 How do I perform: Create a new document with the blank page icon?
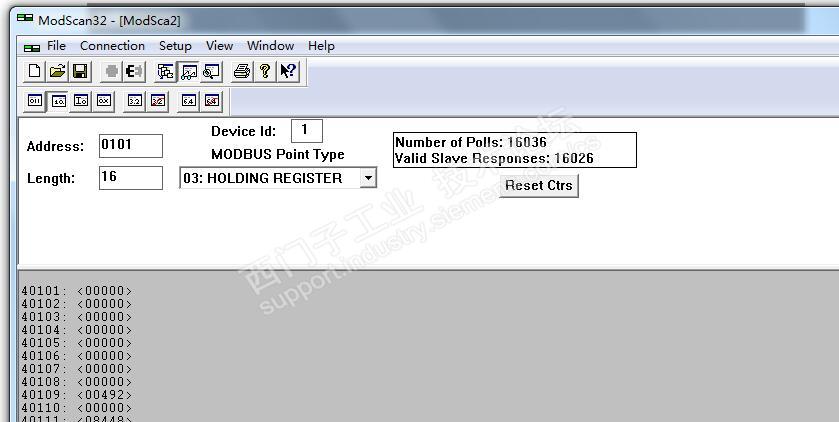coord(35,71)
